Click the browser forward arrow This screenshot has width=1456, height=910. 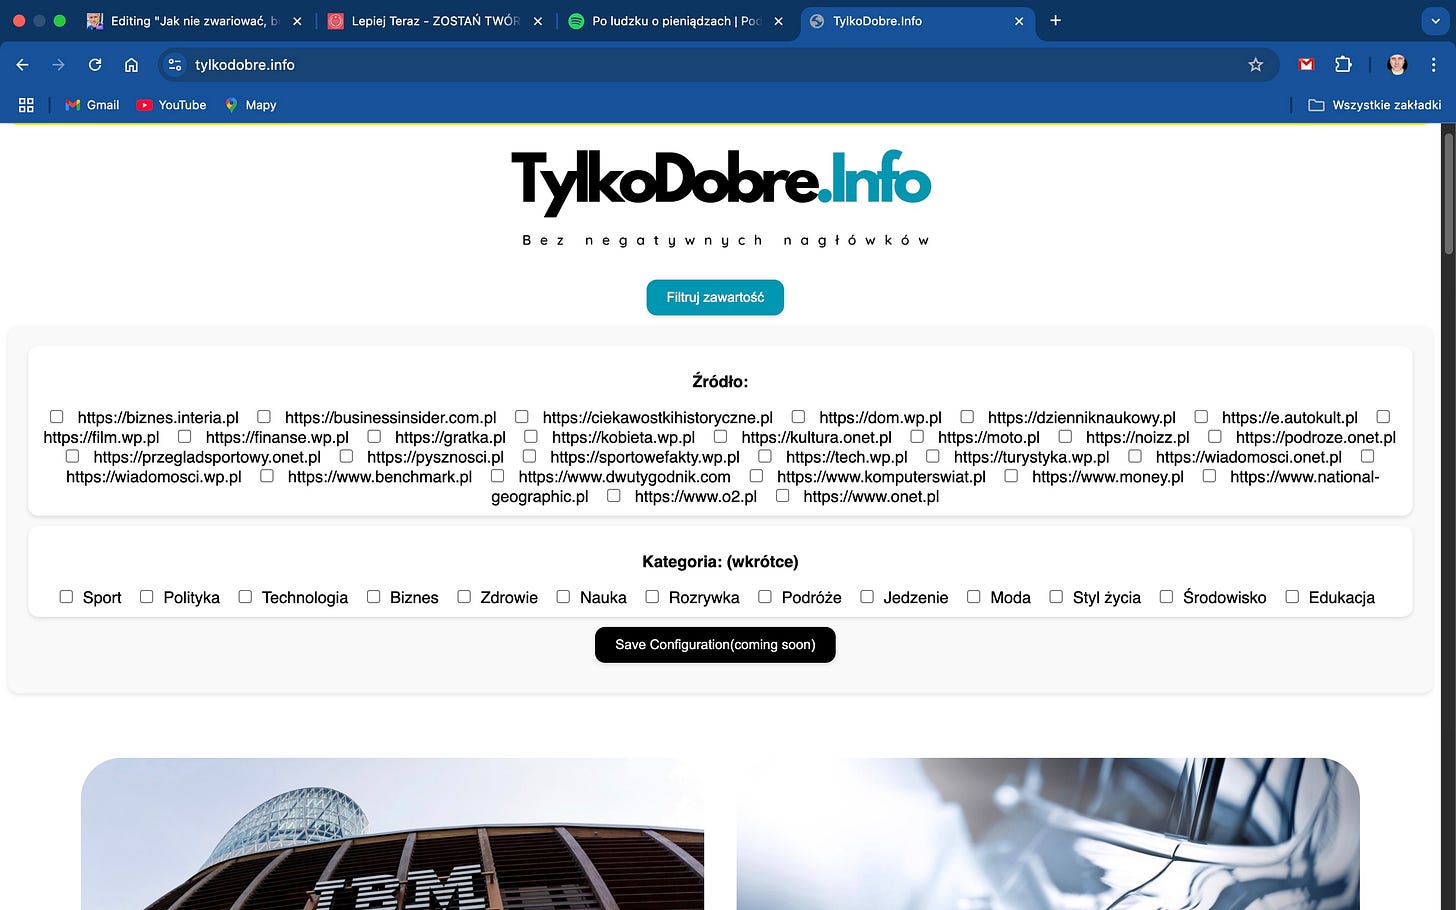pyautogui.click(x=58, y=65)
